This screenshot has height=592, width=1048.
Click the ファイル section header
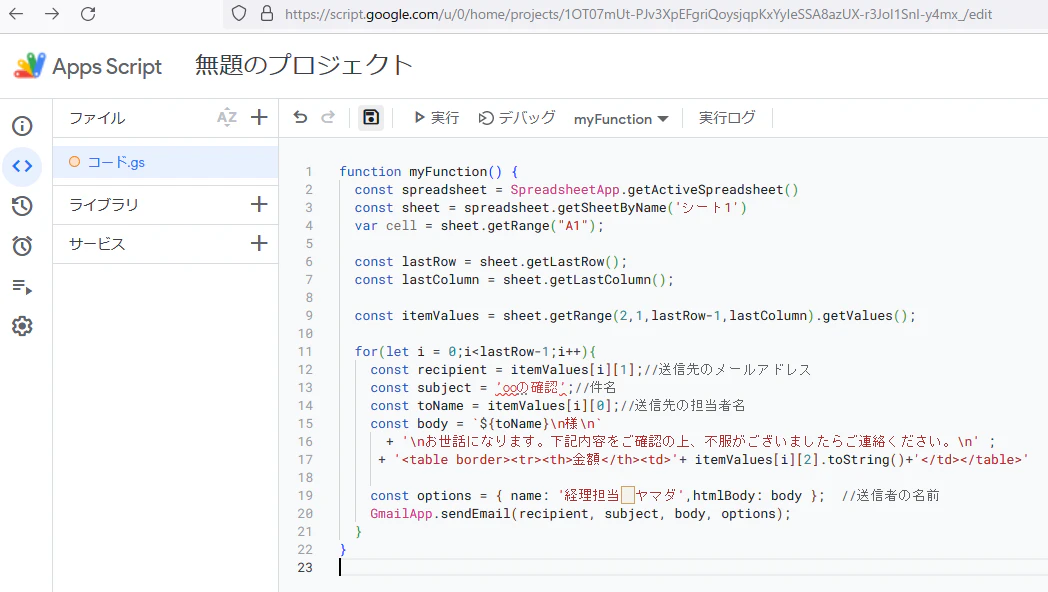pyautogui.click(x=98, y=118)
